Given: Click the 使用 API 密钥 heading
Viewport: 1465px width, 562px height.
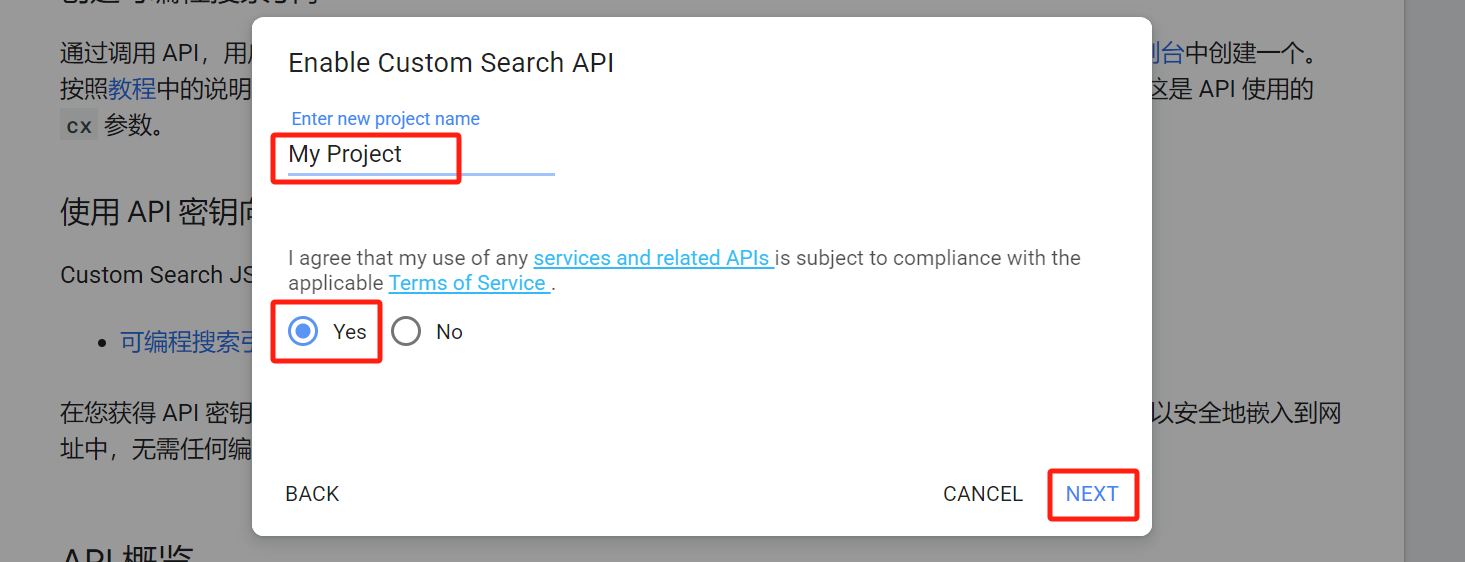Looking at the screenshot, I should coord(155,212).
